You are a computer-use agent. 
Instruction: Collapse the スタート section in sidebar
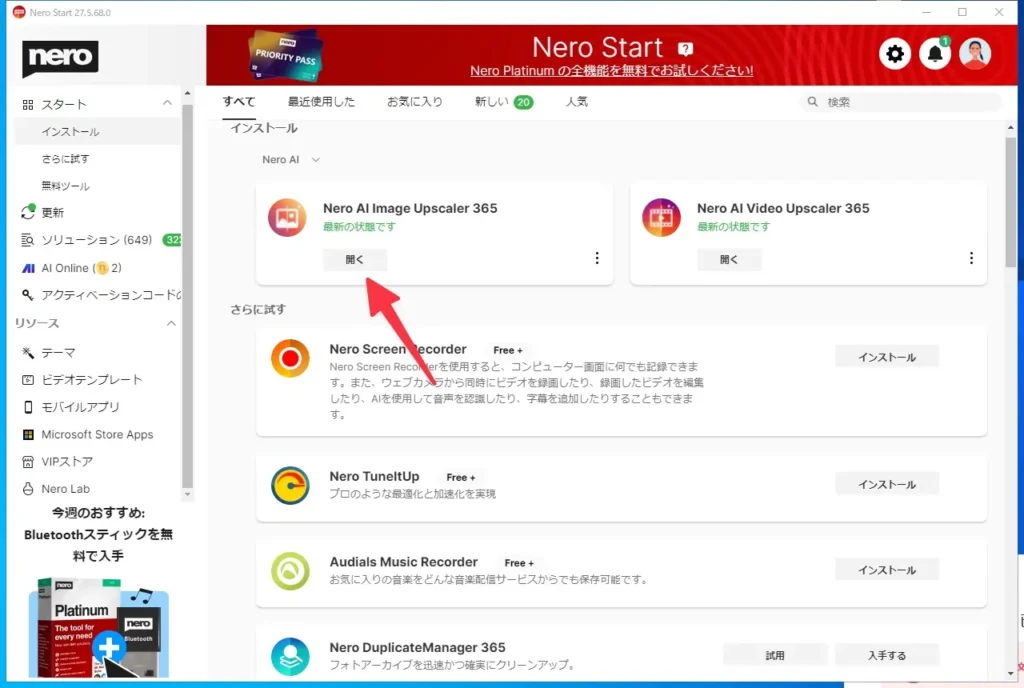pos(168,104)
